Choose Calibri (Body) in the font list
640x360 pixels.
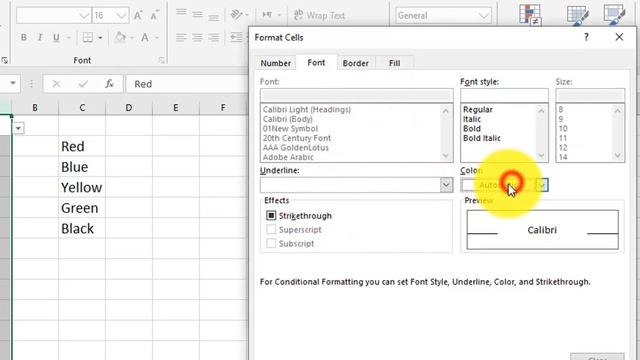(x=288, y=119)
